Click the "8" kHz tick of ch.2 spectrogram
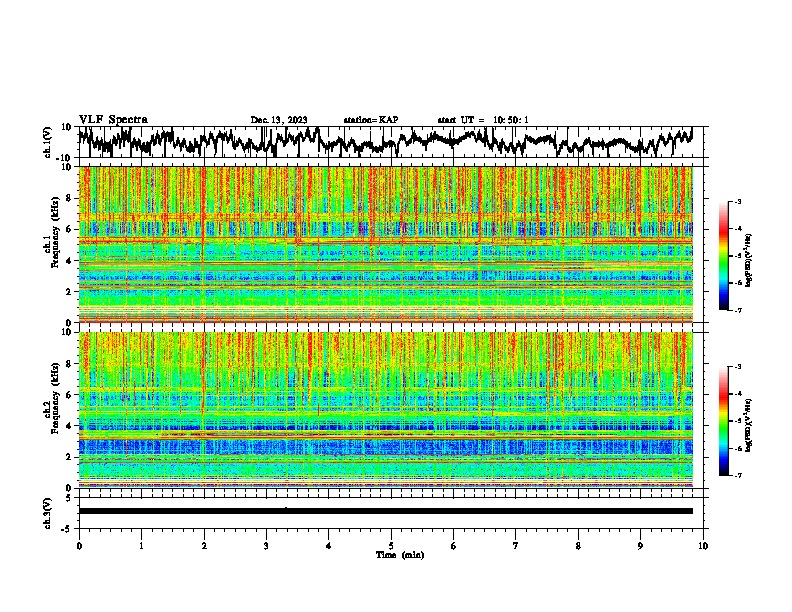 [x=69, y=364]
